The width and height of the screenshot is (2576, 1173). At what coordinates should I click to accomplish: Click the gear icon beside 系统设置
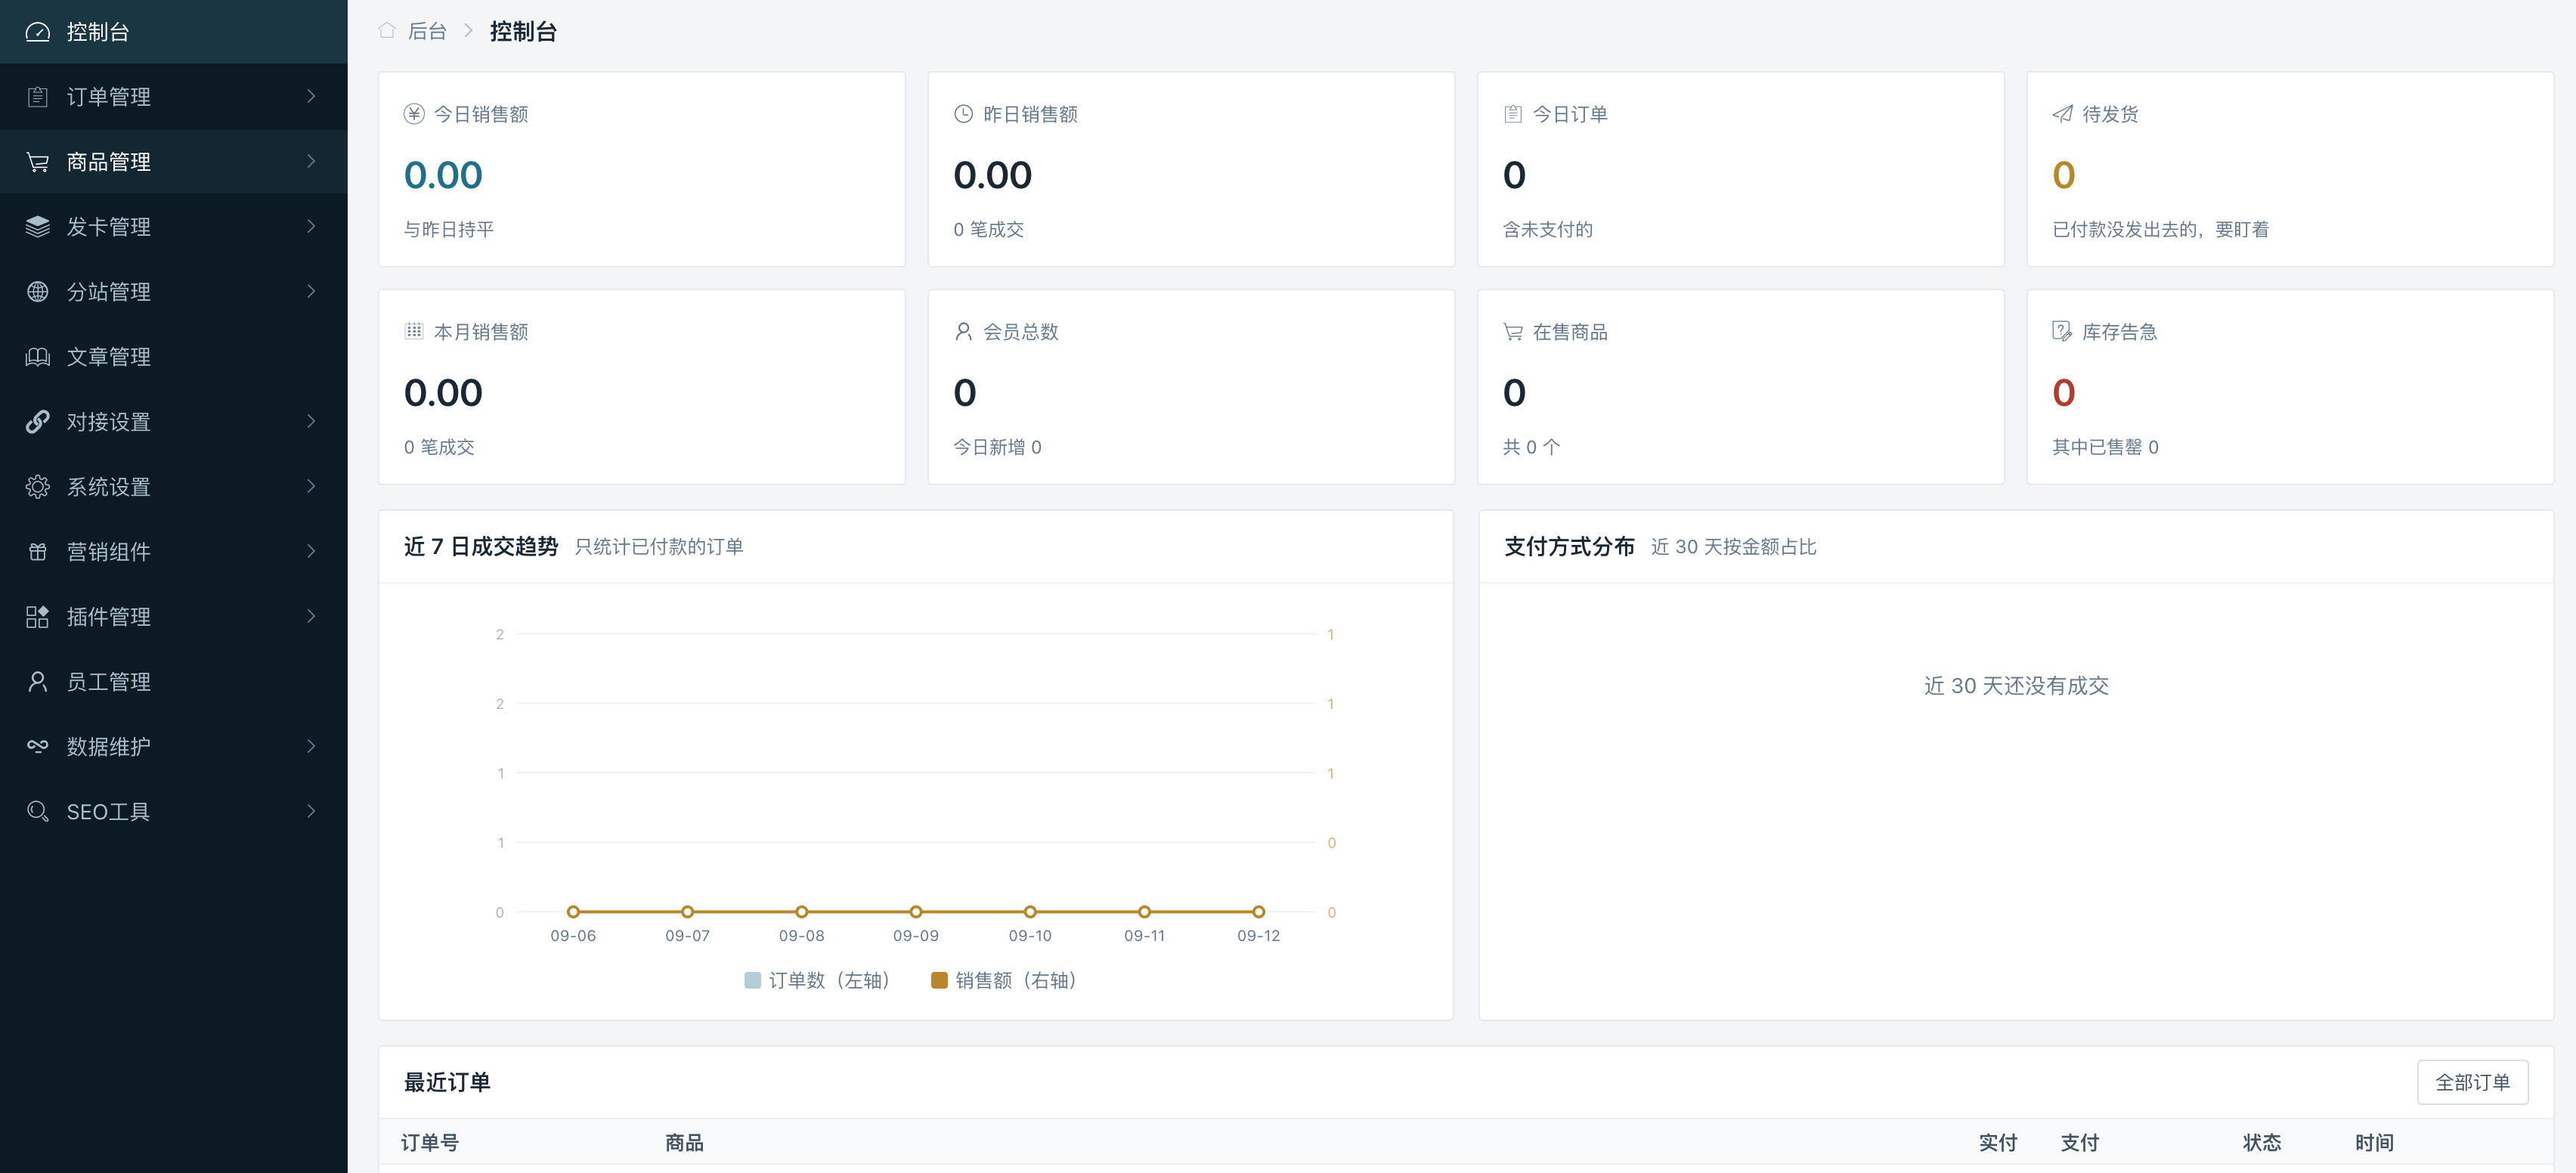point(37,487)
